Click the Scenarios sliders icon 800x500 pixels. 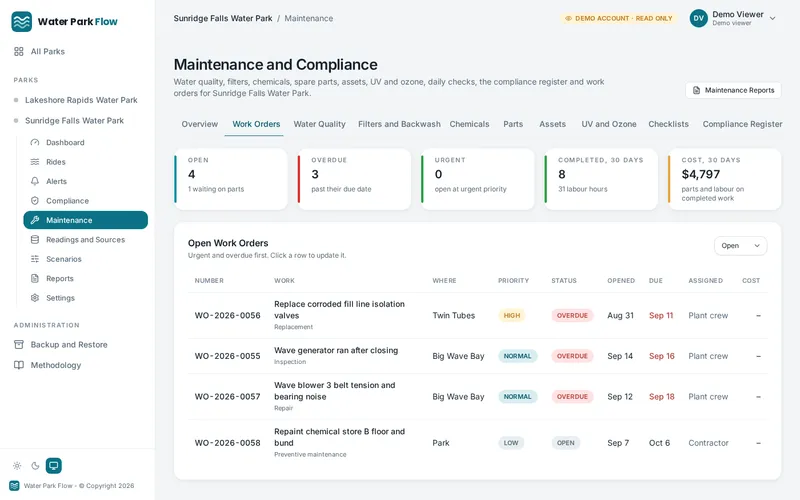[35, 259]
